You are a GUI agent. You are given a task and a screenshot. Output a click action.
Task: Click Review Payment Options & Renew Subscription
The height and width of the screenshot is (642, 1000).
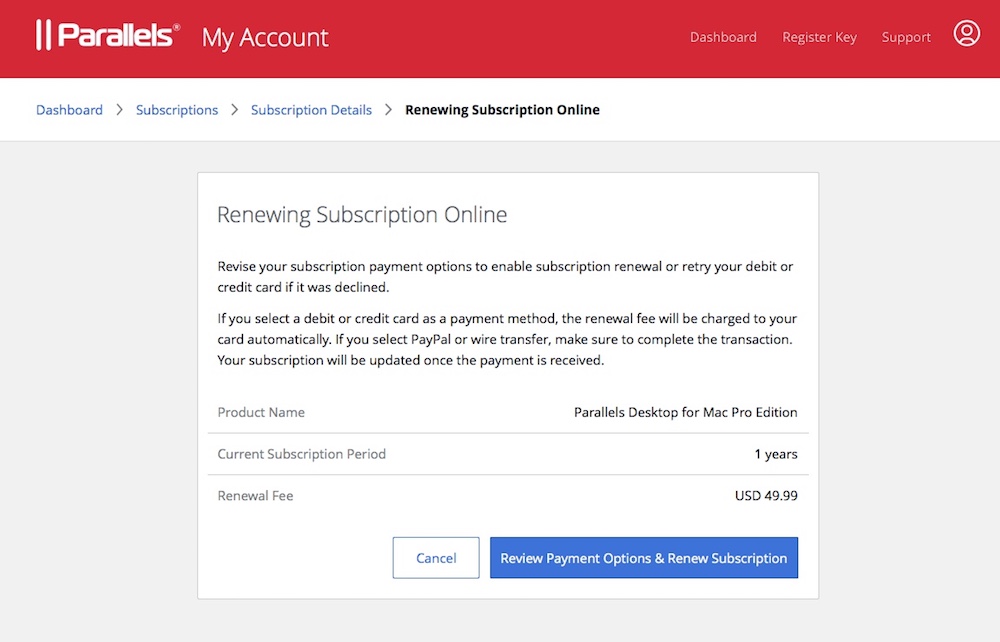click(643, 558)
